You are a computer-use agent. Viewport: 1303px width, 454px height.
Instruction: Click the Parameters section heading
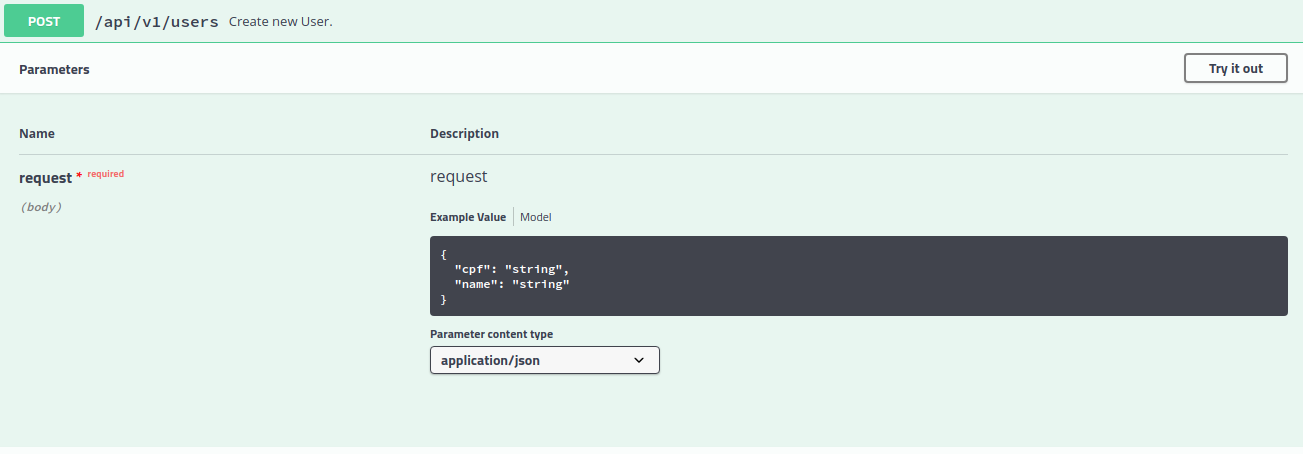click(54, 70)
